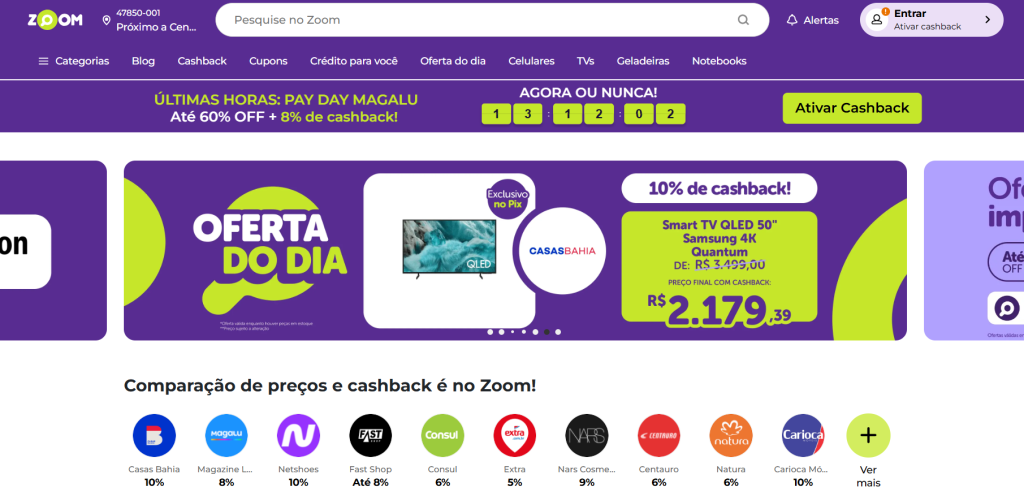Show more stores with Ver mais plus
1024x496 pixels.
coord(868,435)
